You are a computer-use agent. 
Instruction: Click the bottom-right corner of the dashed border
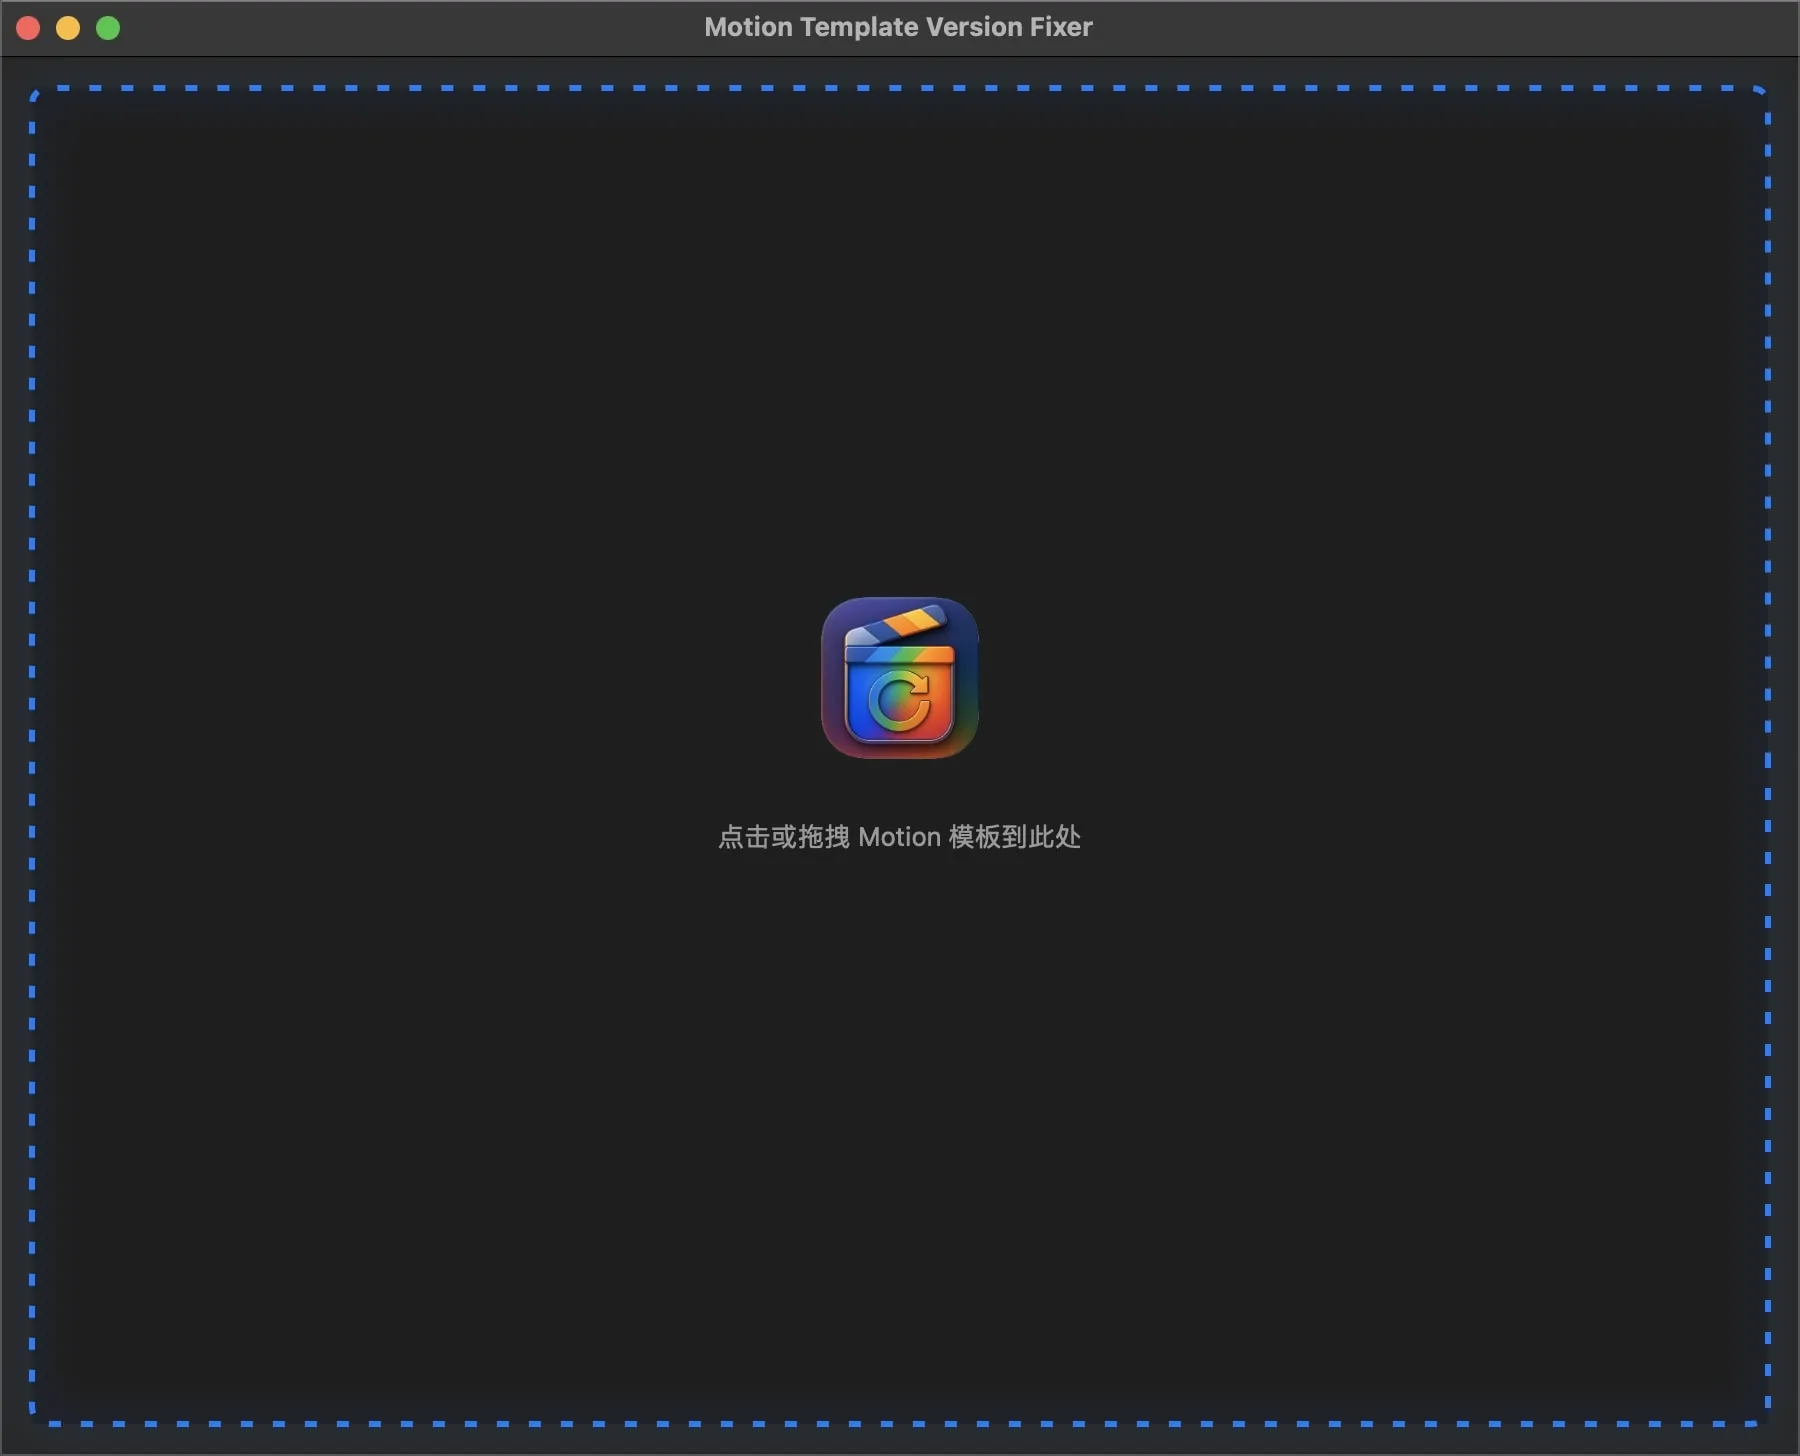coord(1764,1420)
